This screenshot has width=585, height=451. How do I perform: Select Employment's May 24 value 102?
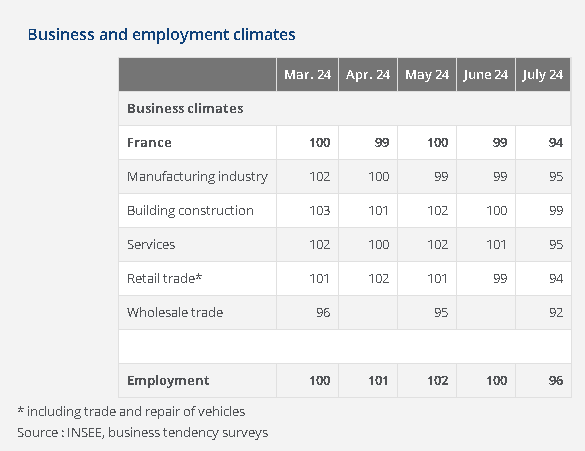438,380
